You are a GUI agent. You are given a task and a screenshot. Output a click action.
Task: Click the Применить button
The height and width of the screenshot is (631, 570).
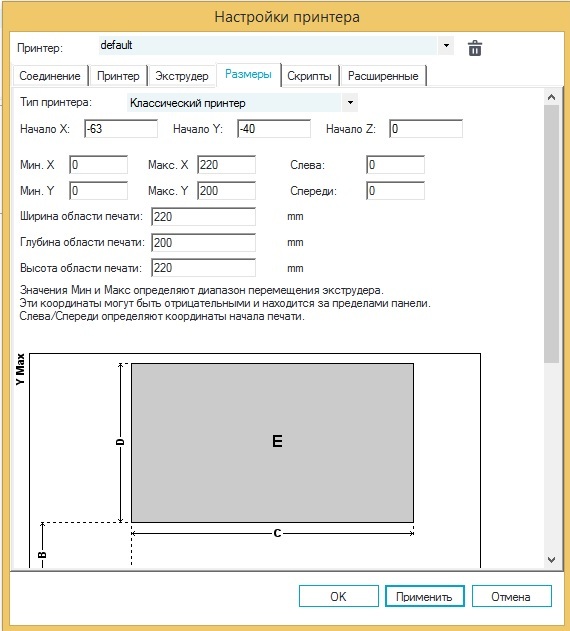(424, 596)
